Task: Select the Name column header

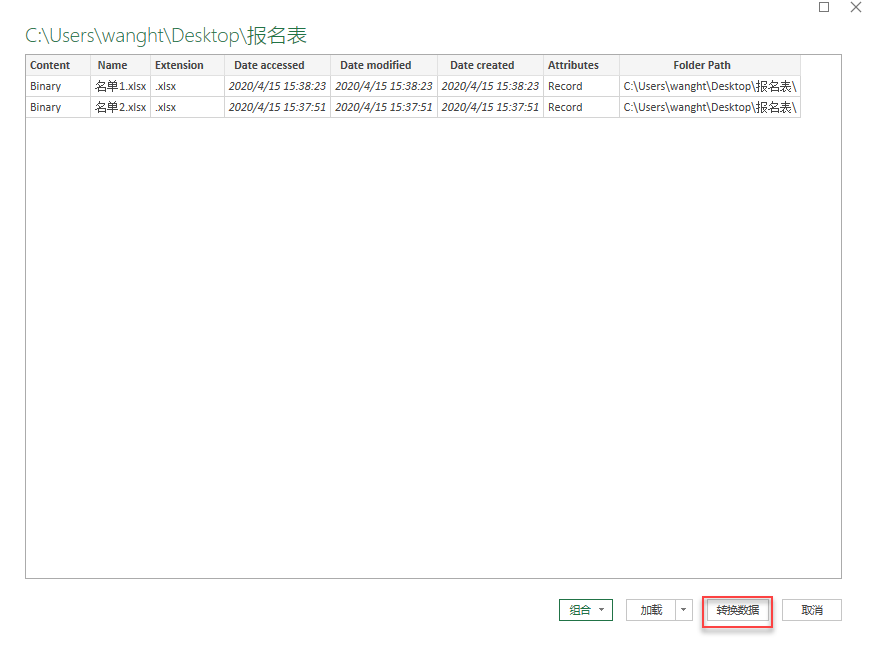Action: pyautogui.click(x=120, y=65)
